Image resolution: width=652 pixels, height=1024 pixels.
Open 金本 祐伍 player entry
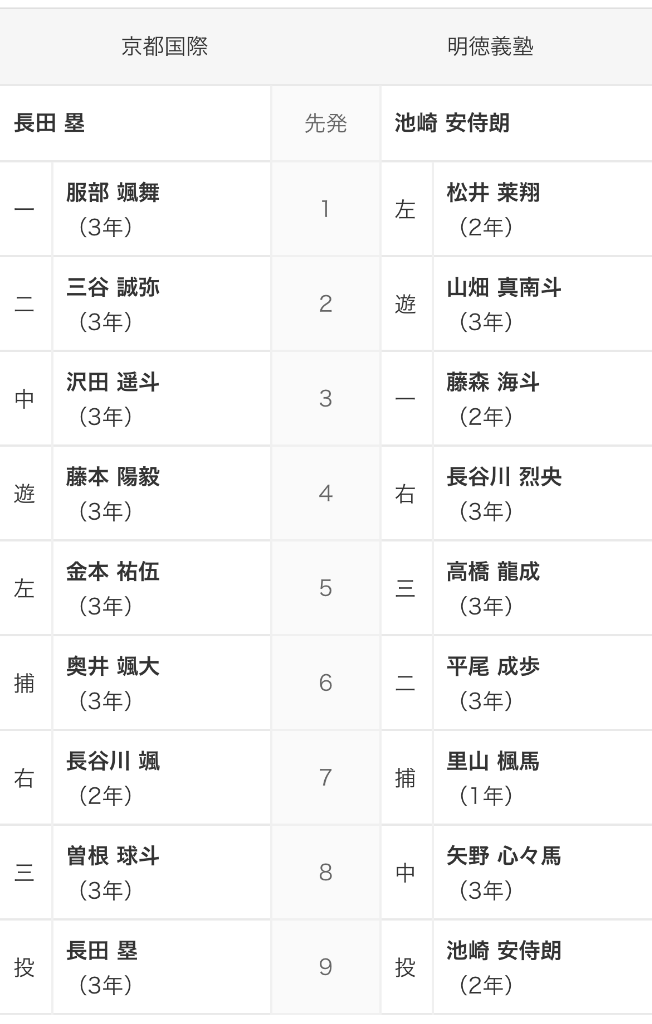click(x=113, y=571)
